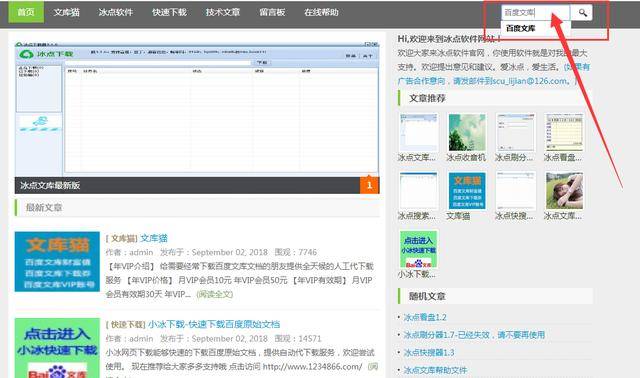Go to the 冰点软件 menu
The width and height of the screenshot is (640, 378).
(x=116, y=12)
